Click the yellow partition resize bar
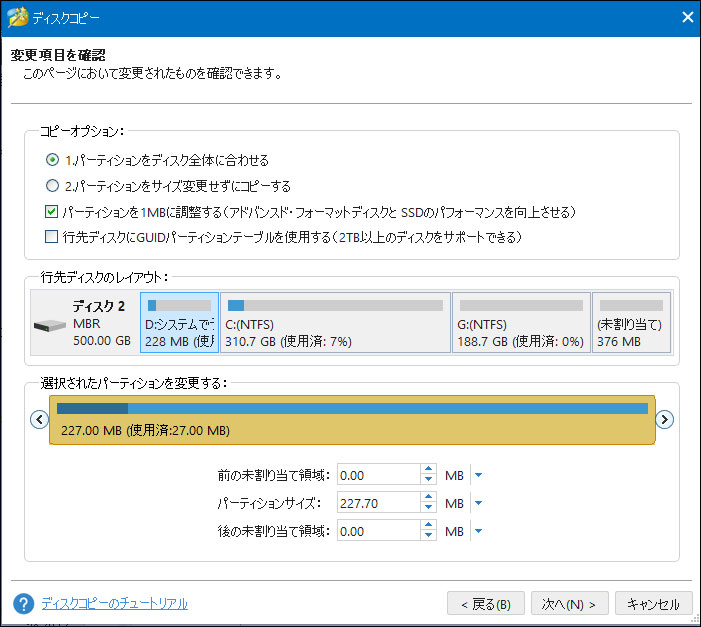701x627 pixels. click(x=352, y=419)
